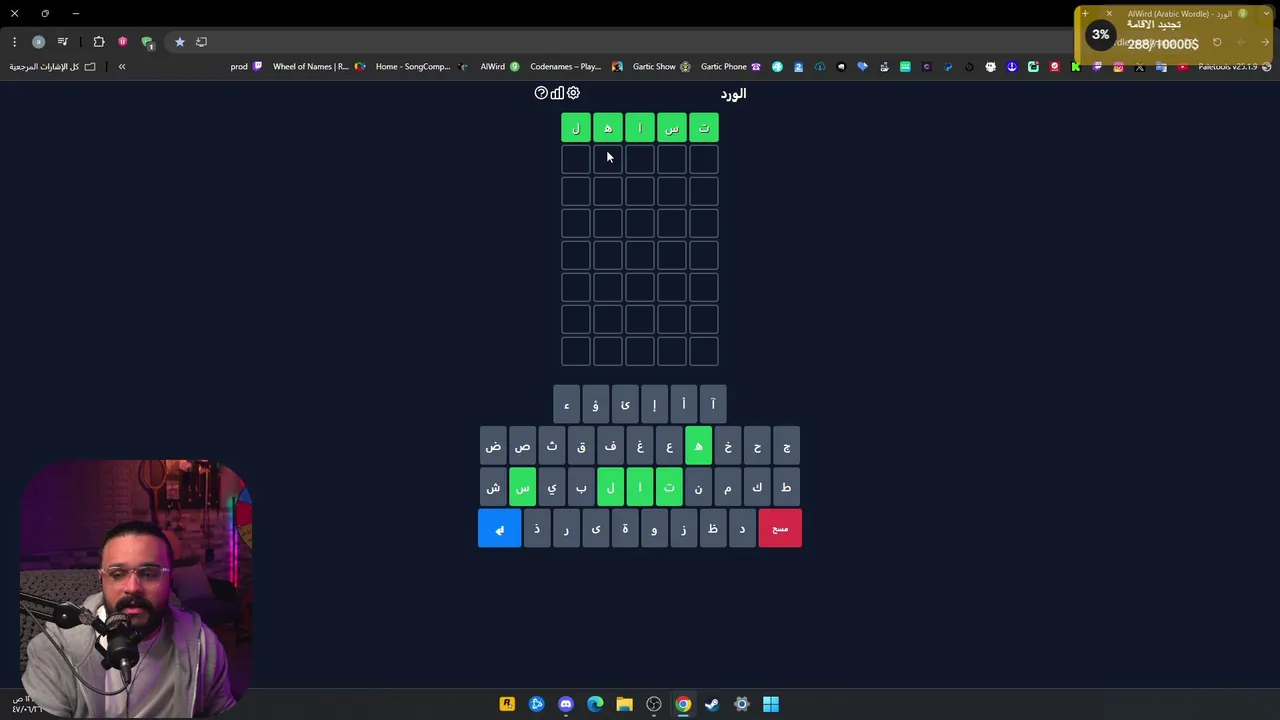This screenshot has height=720, width=1280.
Task: Tap the ء hamza key
Action: click(x=566, y=404)
